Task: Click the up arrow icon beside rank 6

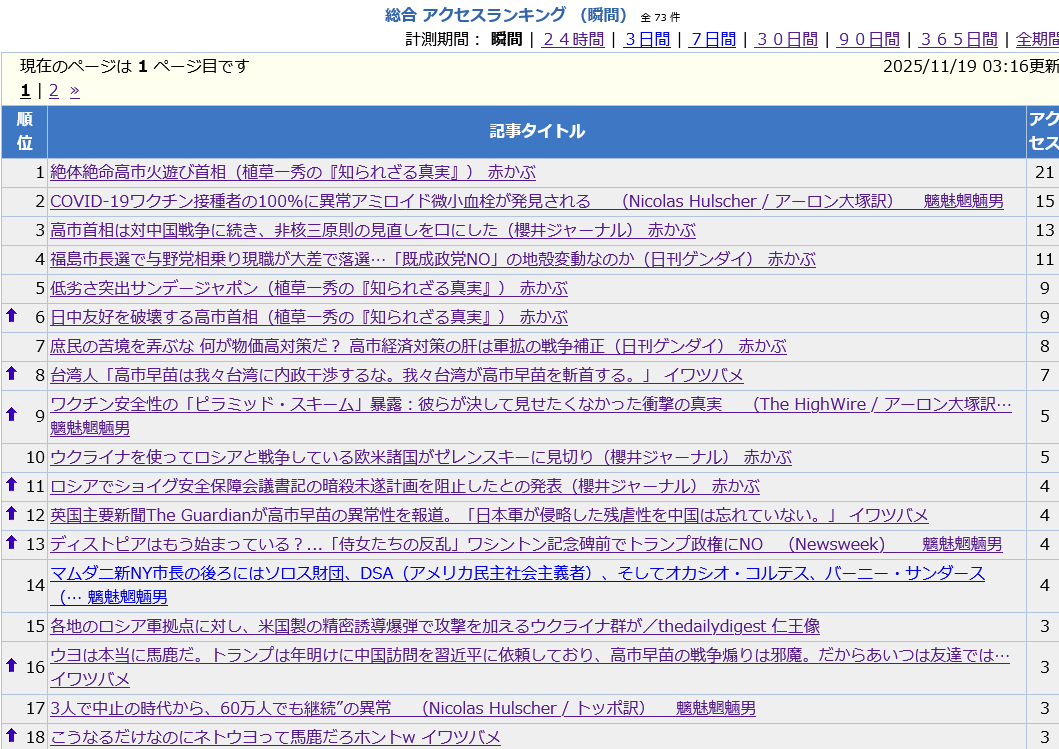Action: tap(12, 316)
